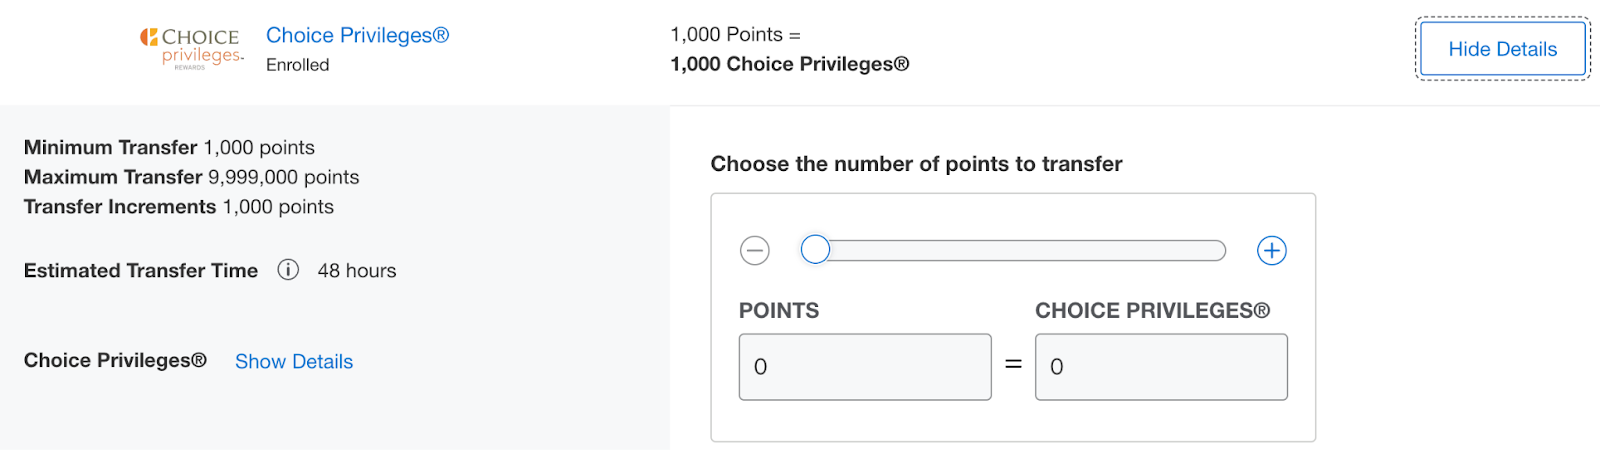Decrease points using the minus icon
This screenshot has width=1600, height=450.
tap(755, 250)
